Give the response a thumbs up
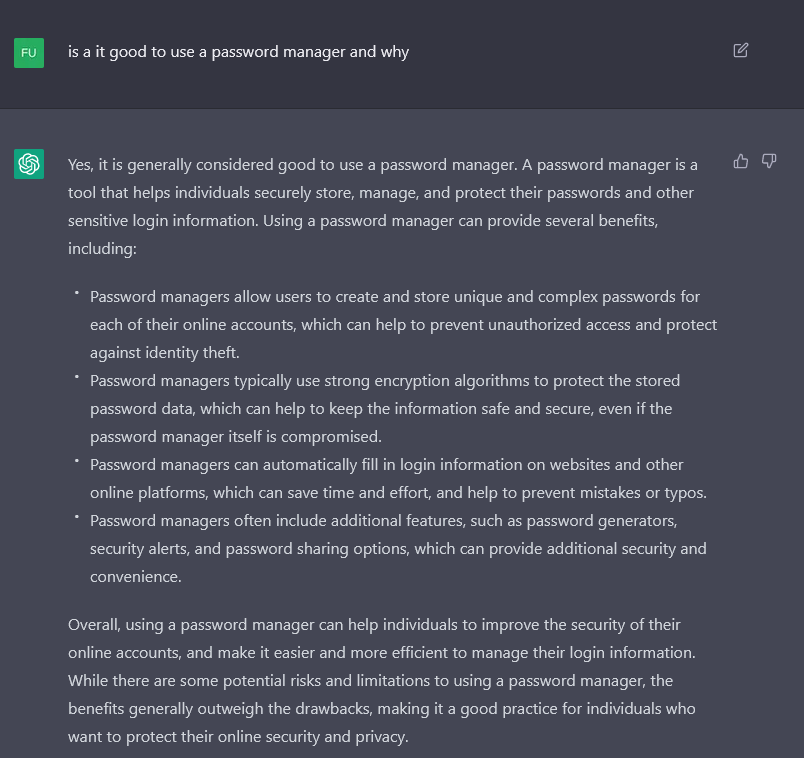This screenshot has width=804, height=758. coord(741,161)
